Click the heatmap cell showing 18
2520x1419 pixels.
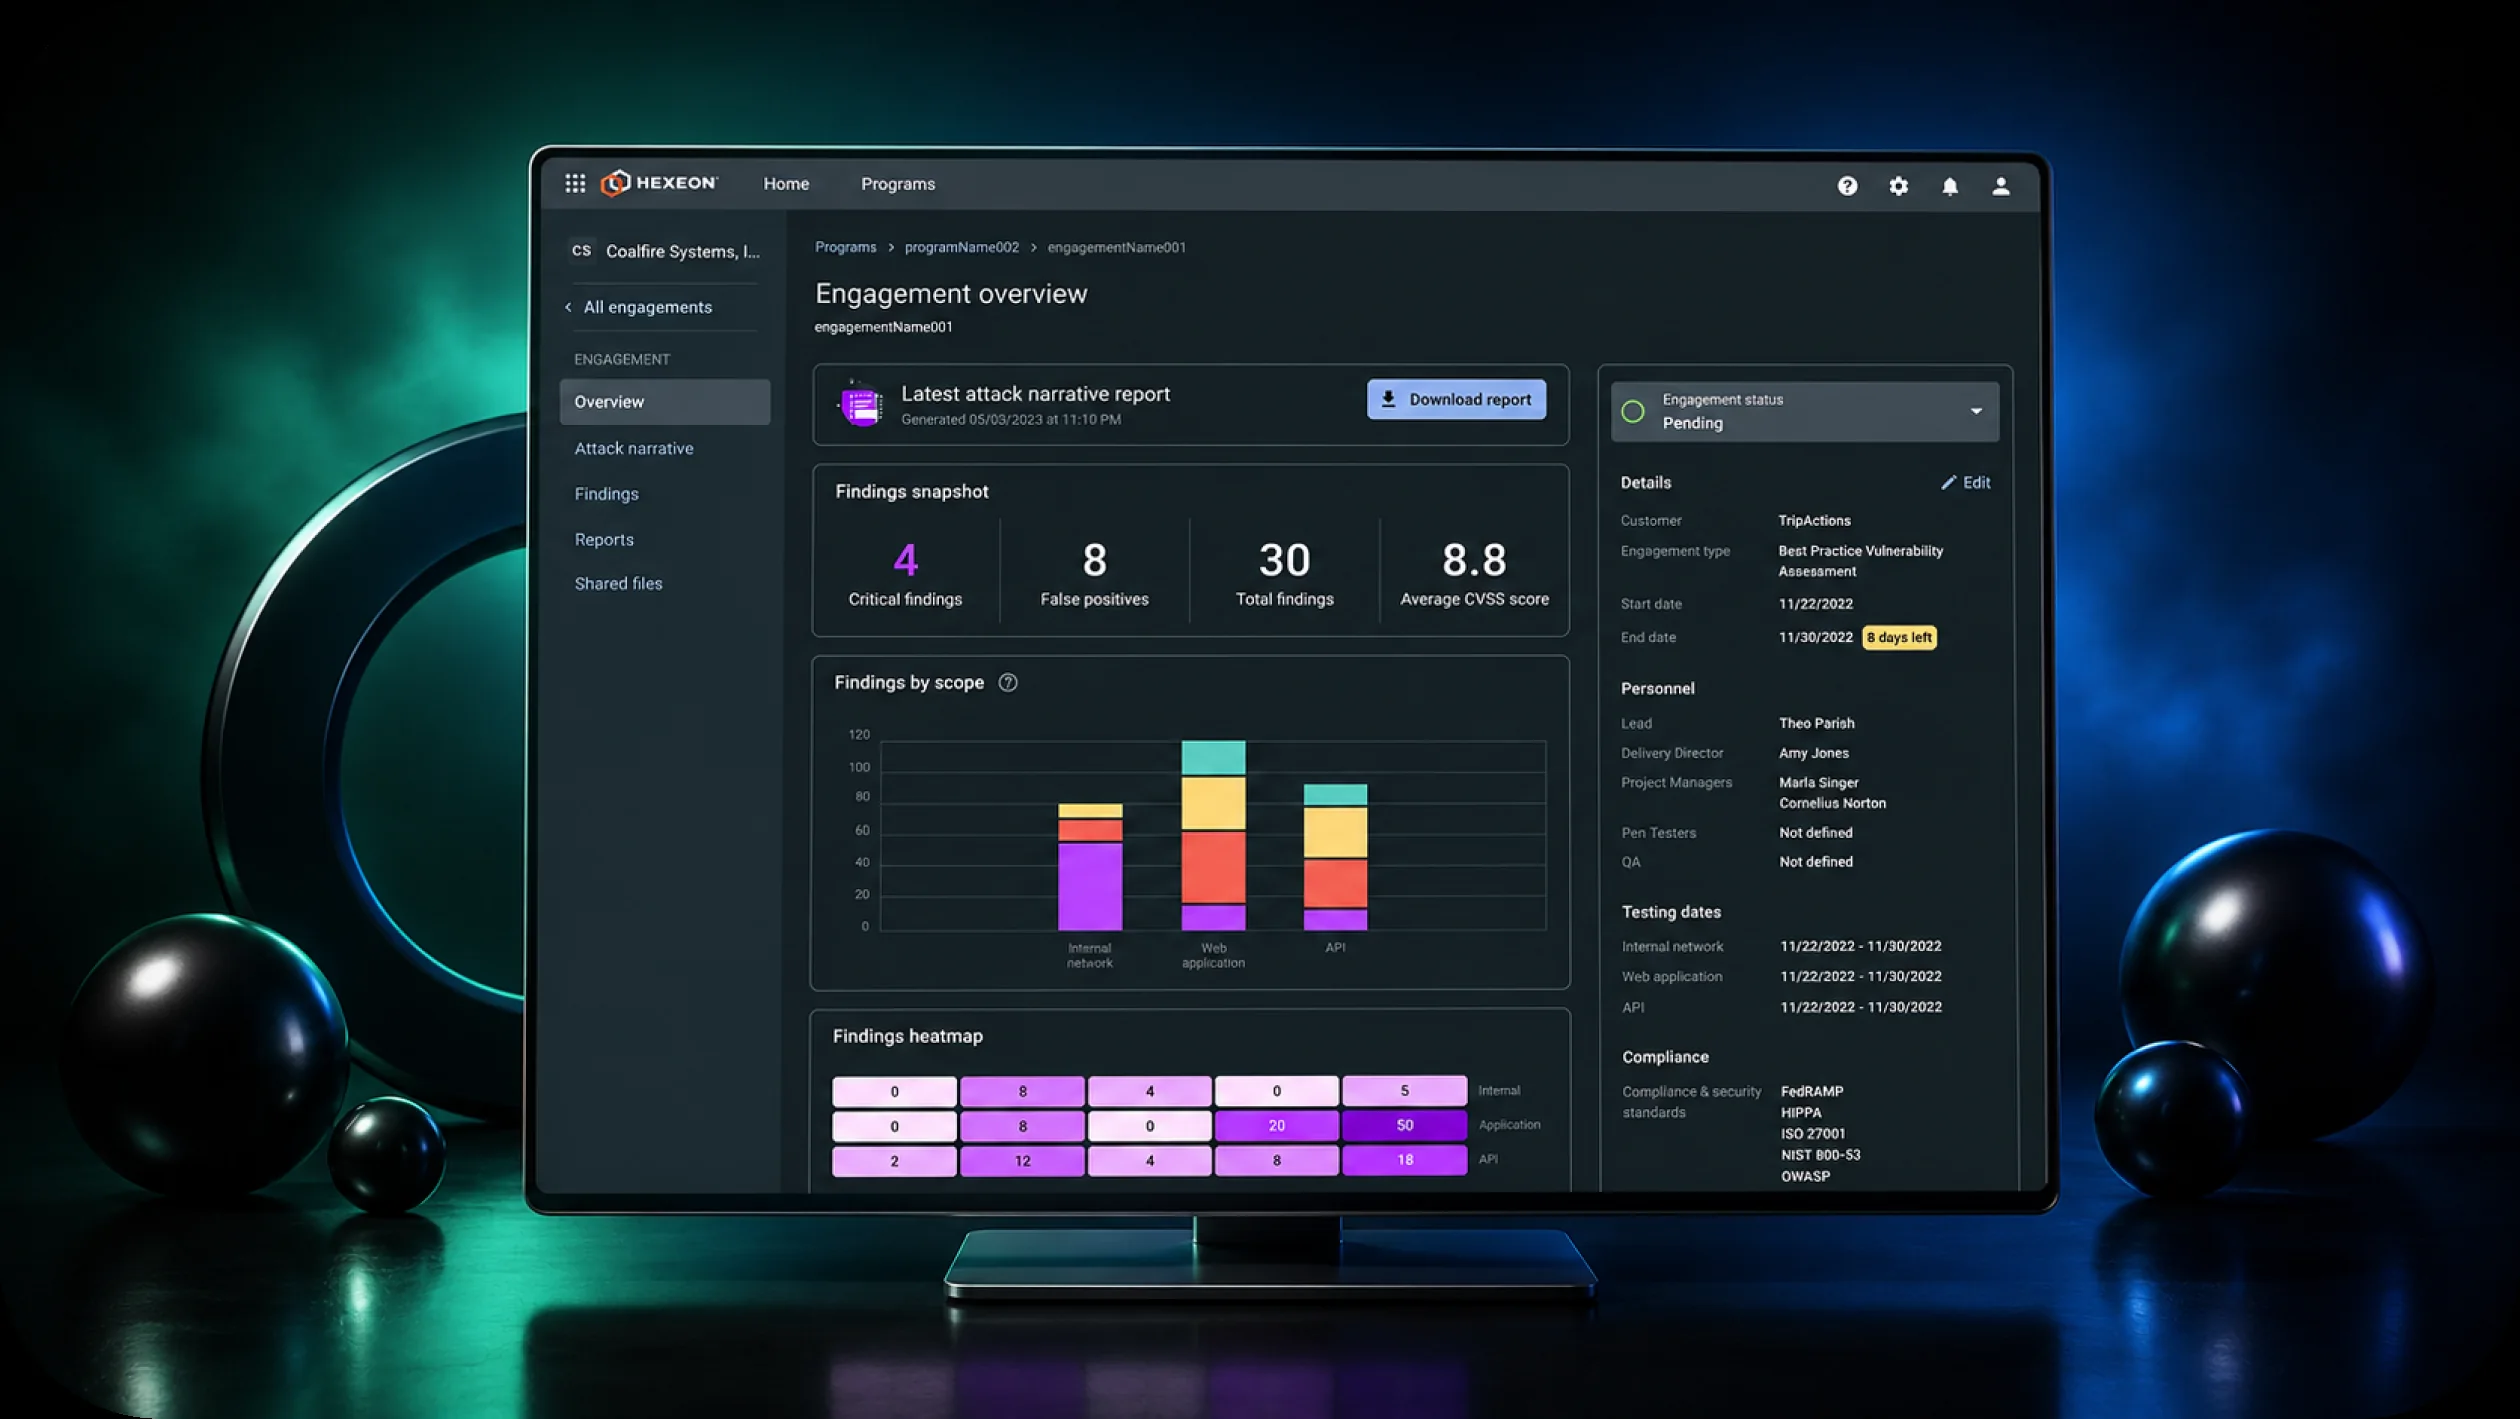pos(1404,1160)
